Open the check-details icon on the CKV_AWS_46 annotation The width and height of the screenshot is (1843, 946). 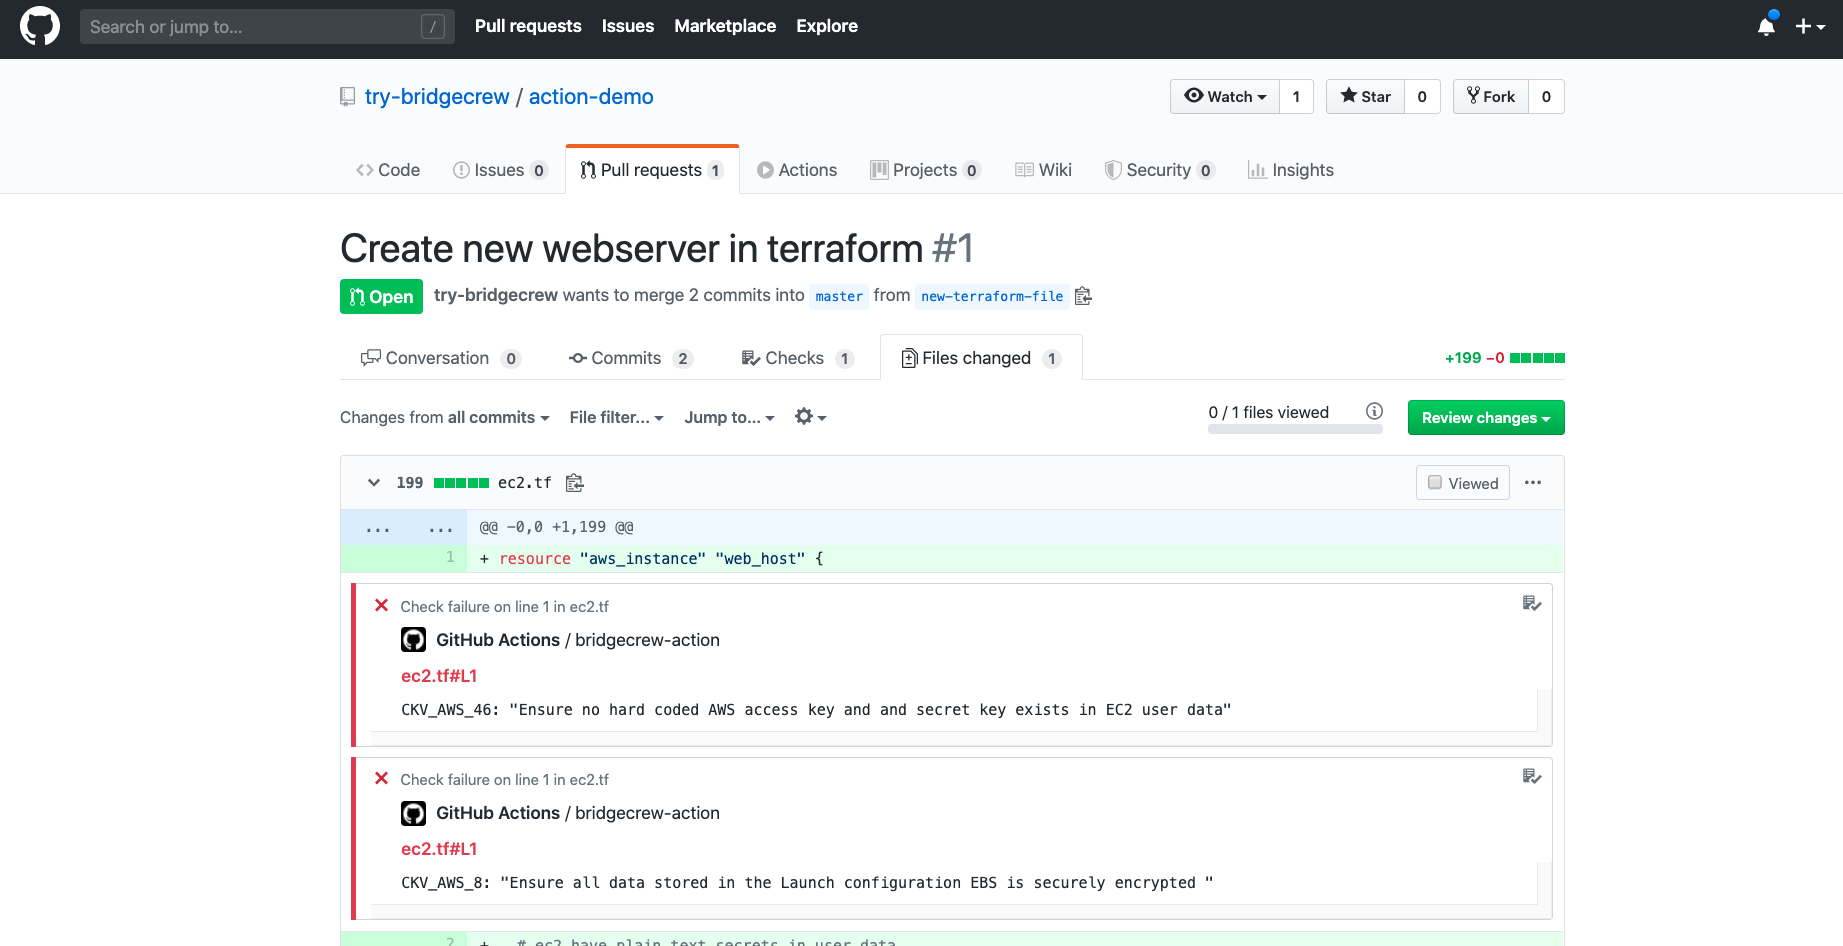pyautogui.click(x=1531, y=603)
